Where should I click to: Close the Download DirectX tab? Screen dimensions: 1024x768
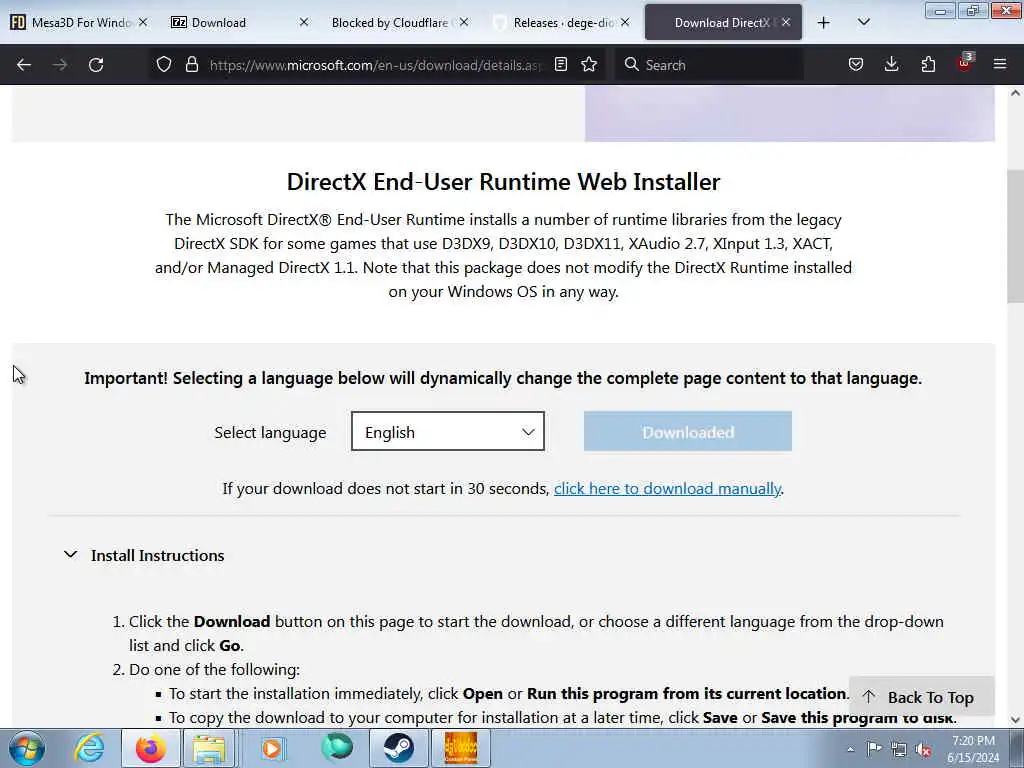(x=786, y=23)
